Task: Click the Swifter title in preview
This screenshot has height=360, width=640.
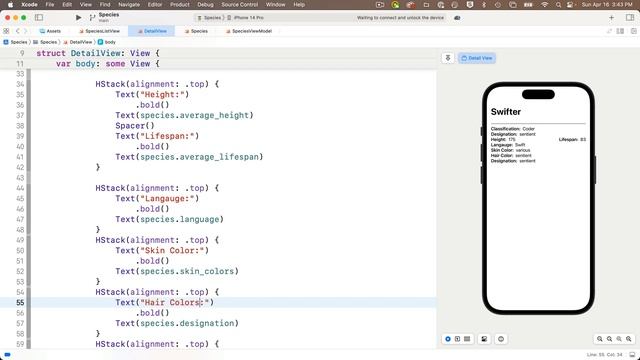Action: coord(506,112)
